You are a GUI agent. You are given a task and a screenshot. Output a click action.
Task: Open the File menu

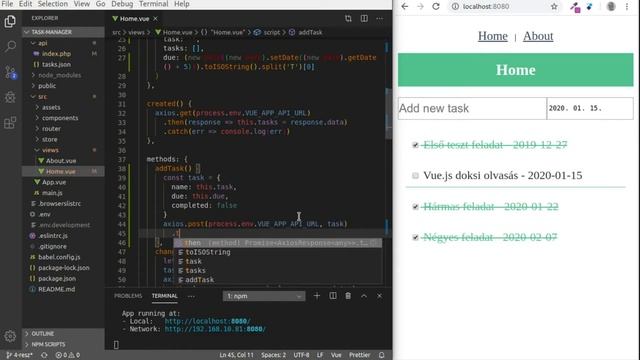7,4
